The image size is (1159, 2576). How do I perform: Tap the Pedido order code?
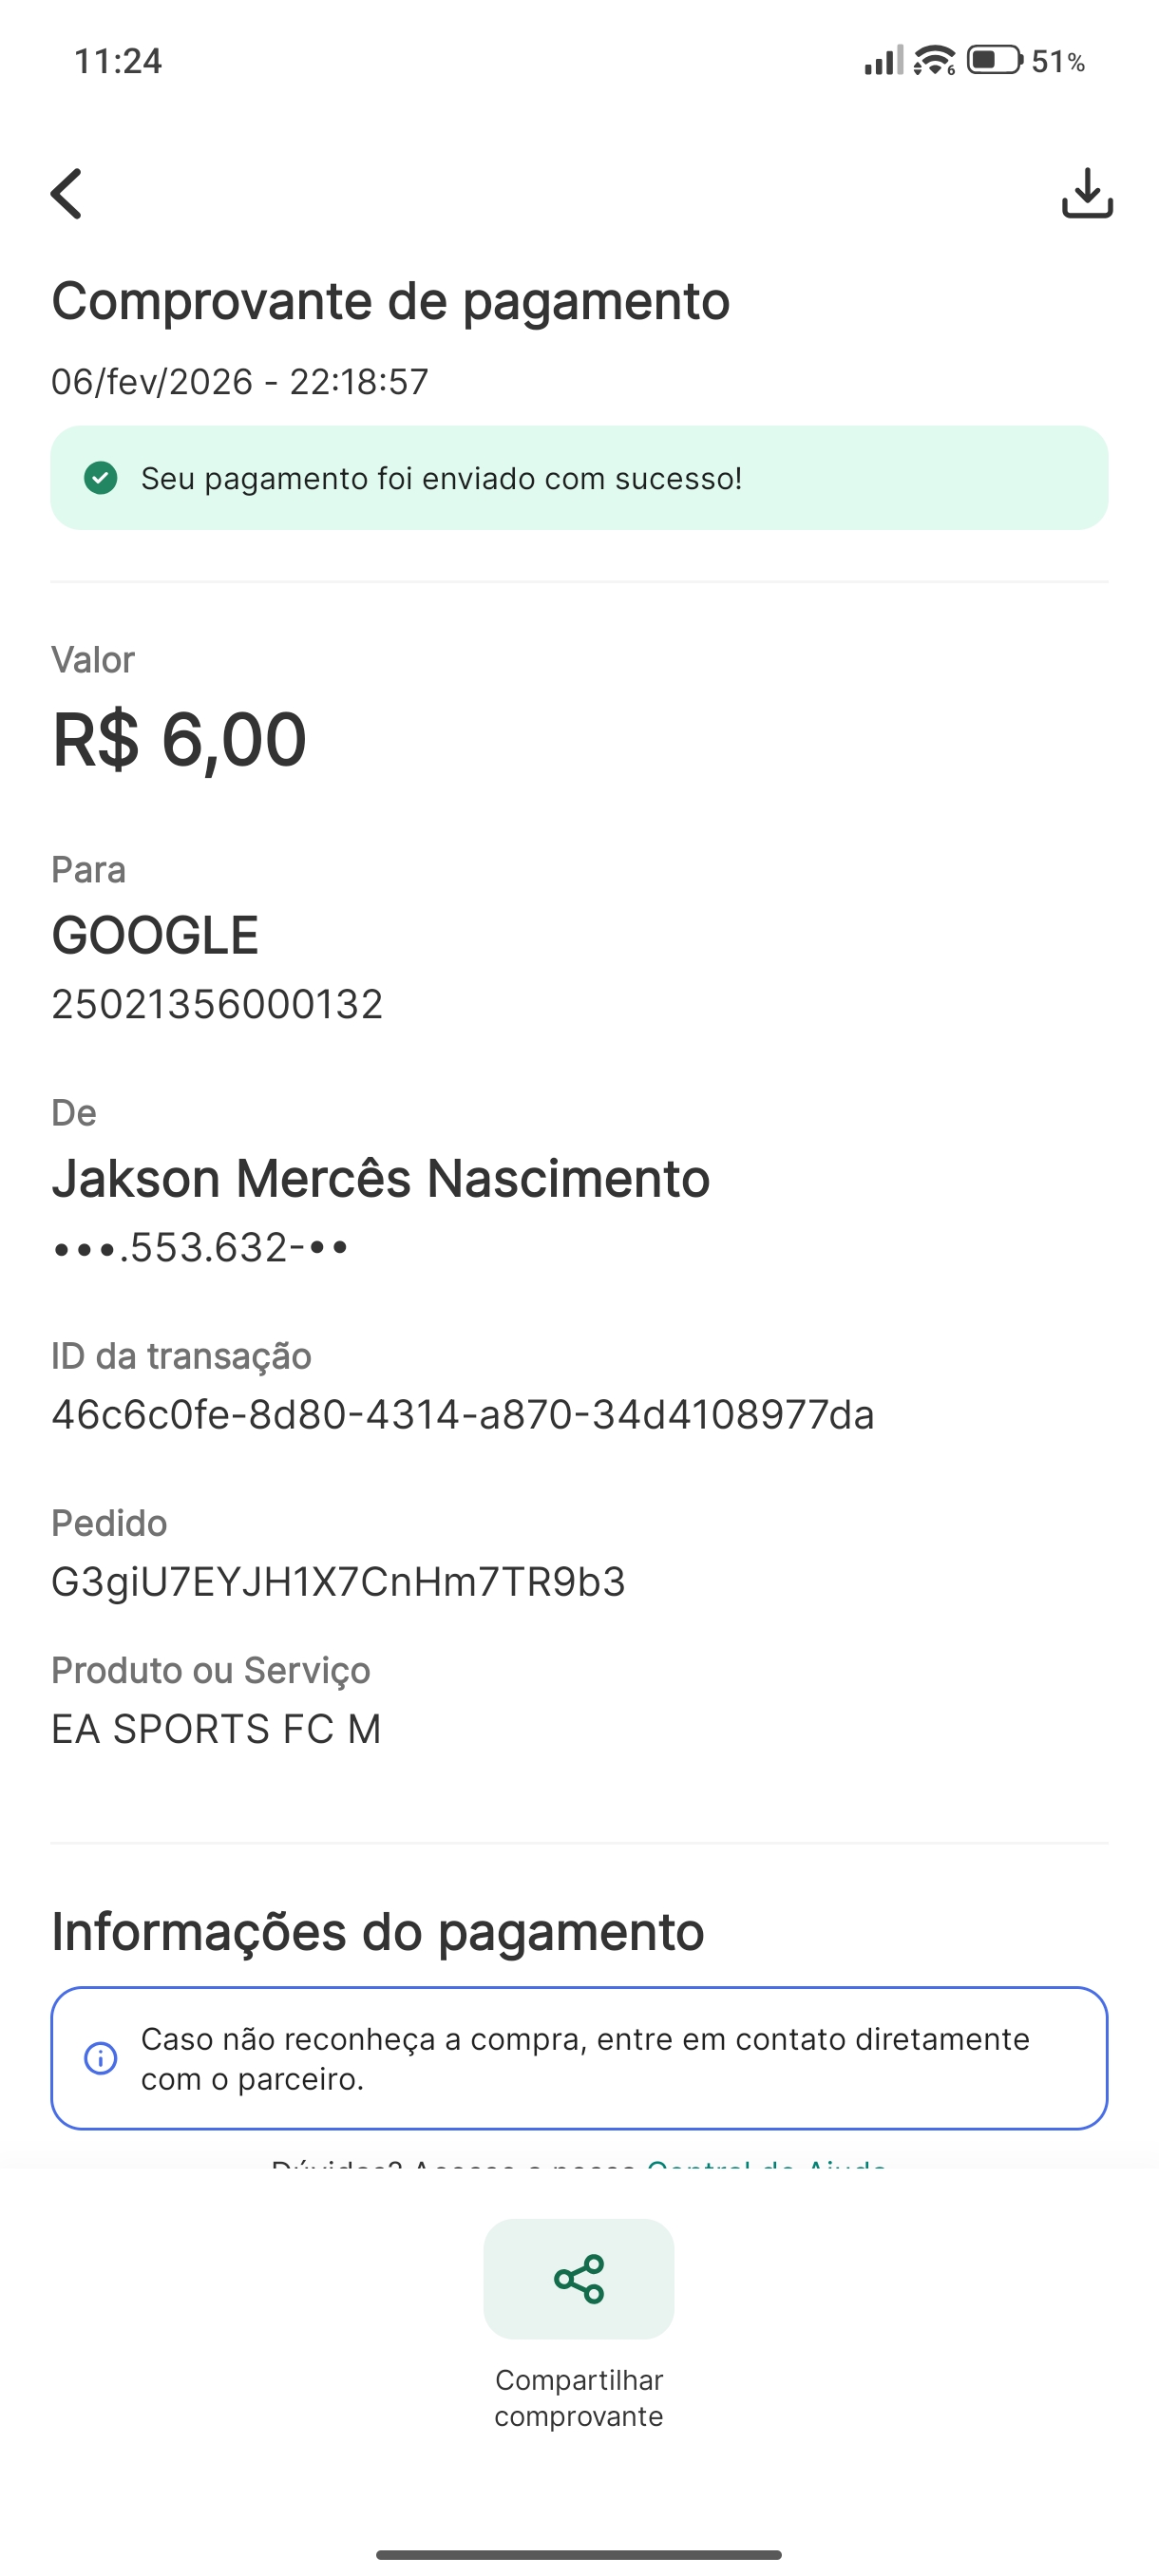338,1582
